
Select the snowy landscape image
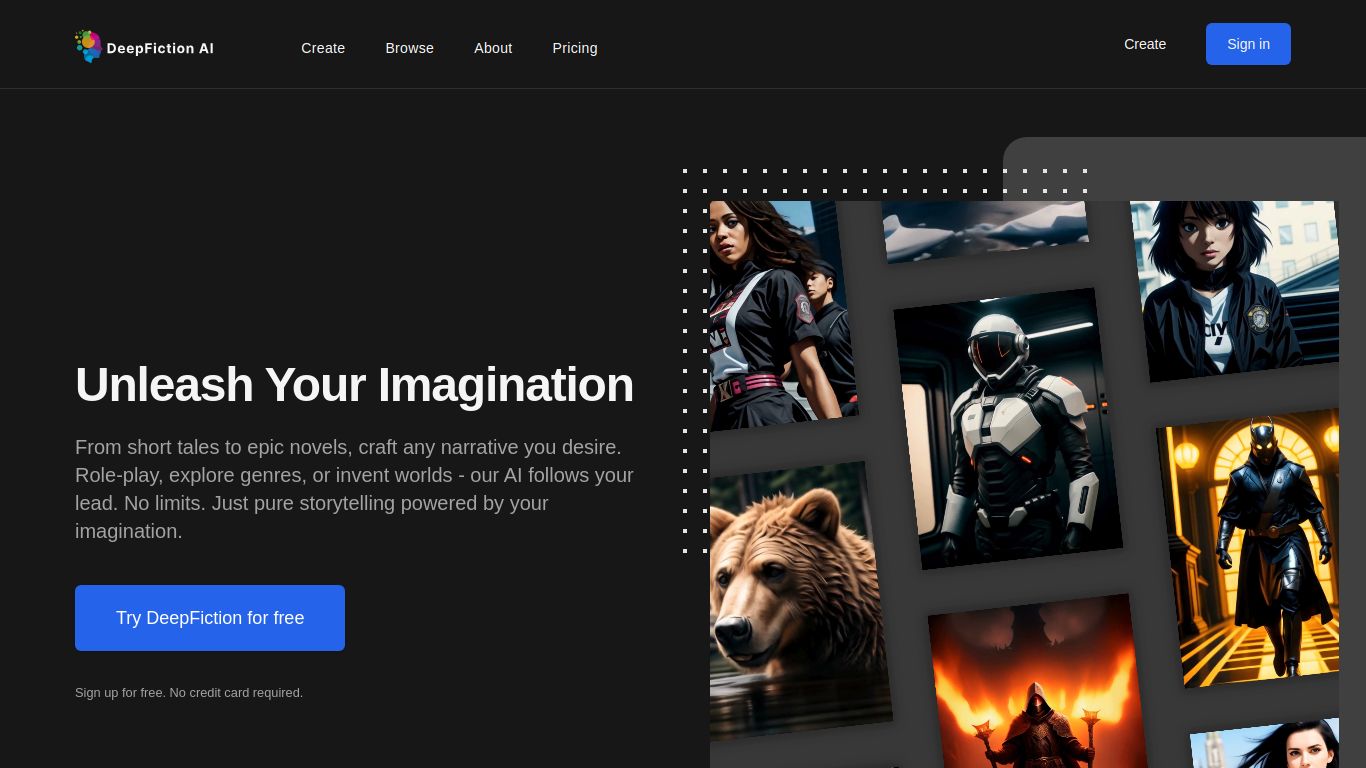click(x=984, y=230)
